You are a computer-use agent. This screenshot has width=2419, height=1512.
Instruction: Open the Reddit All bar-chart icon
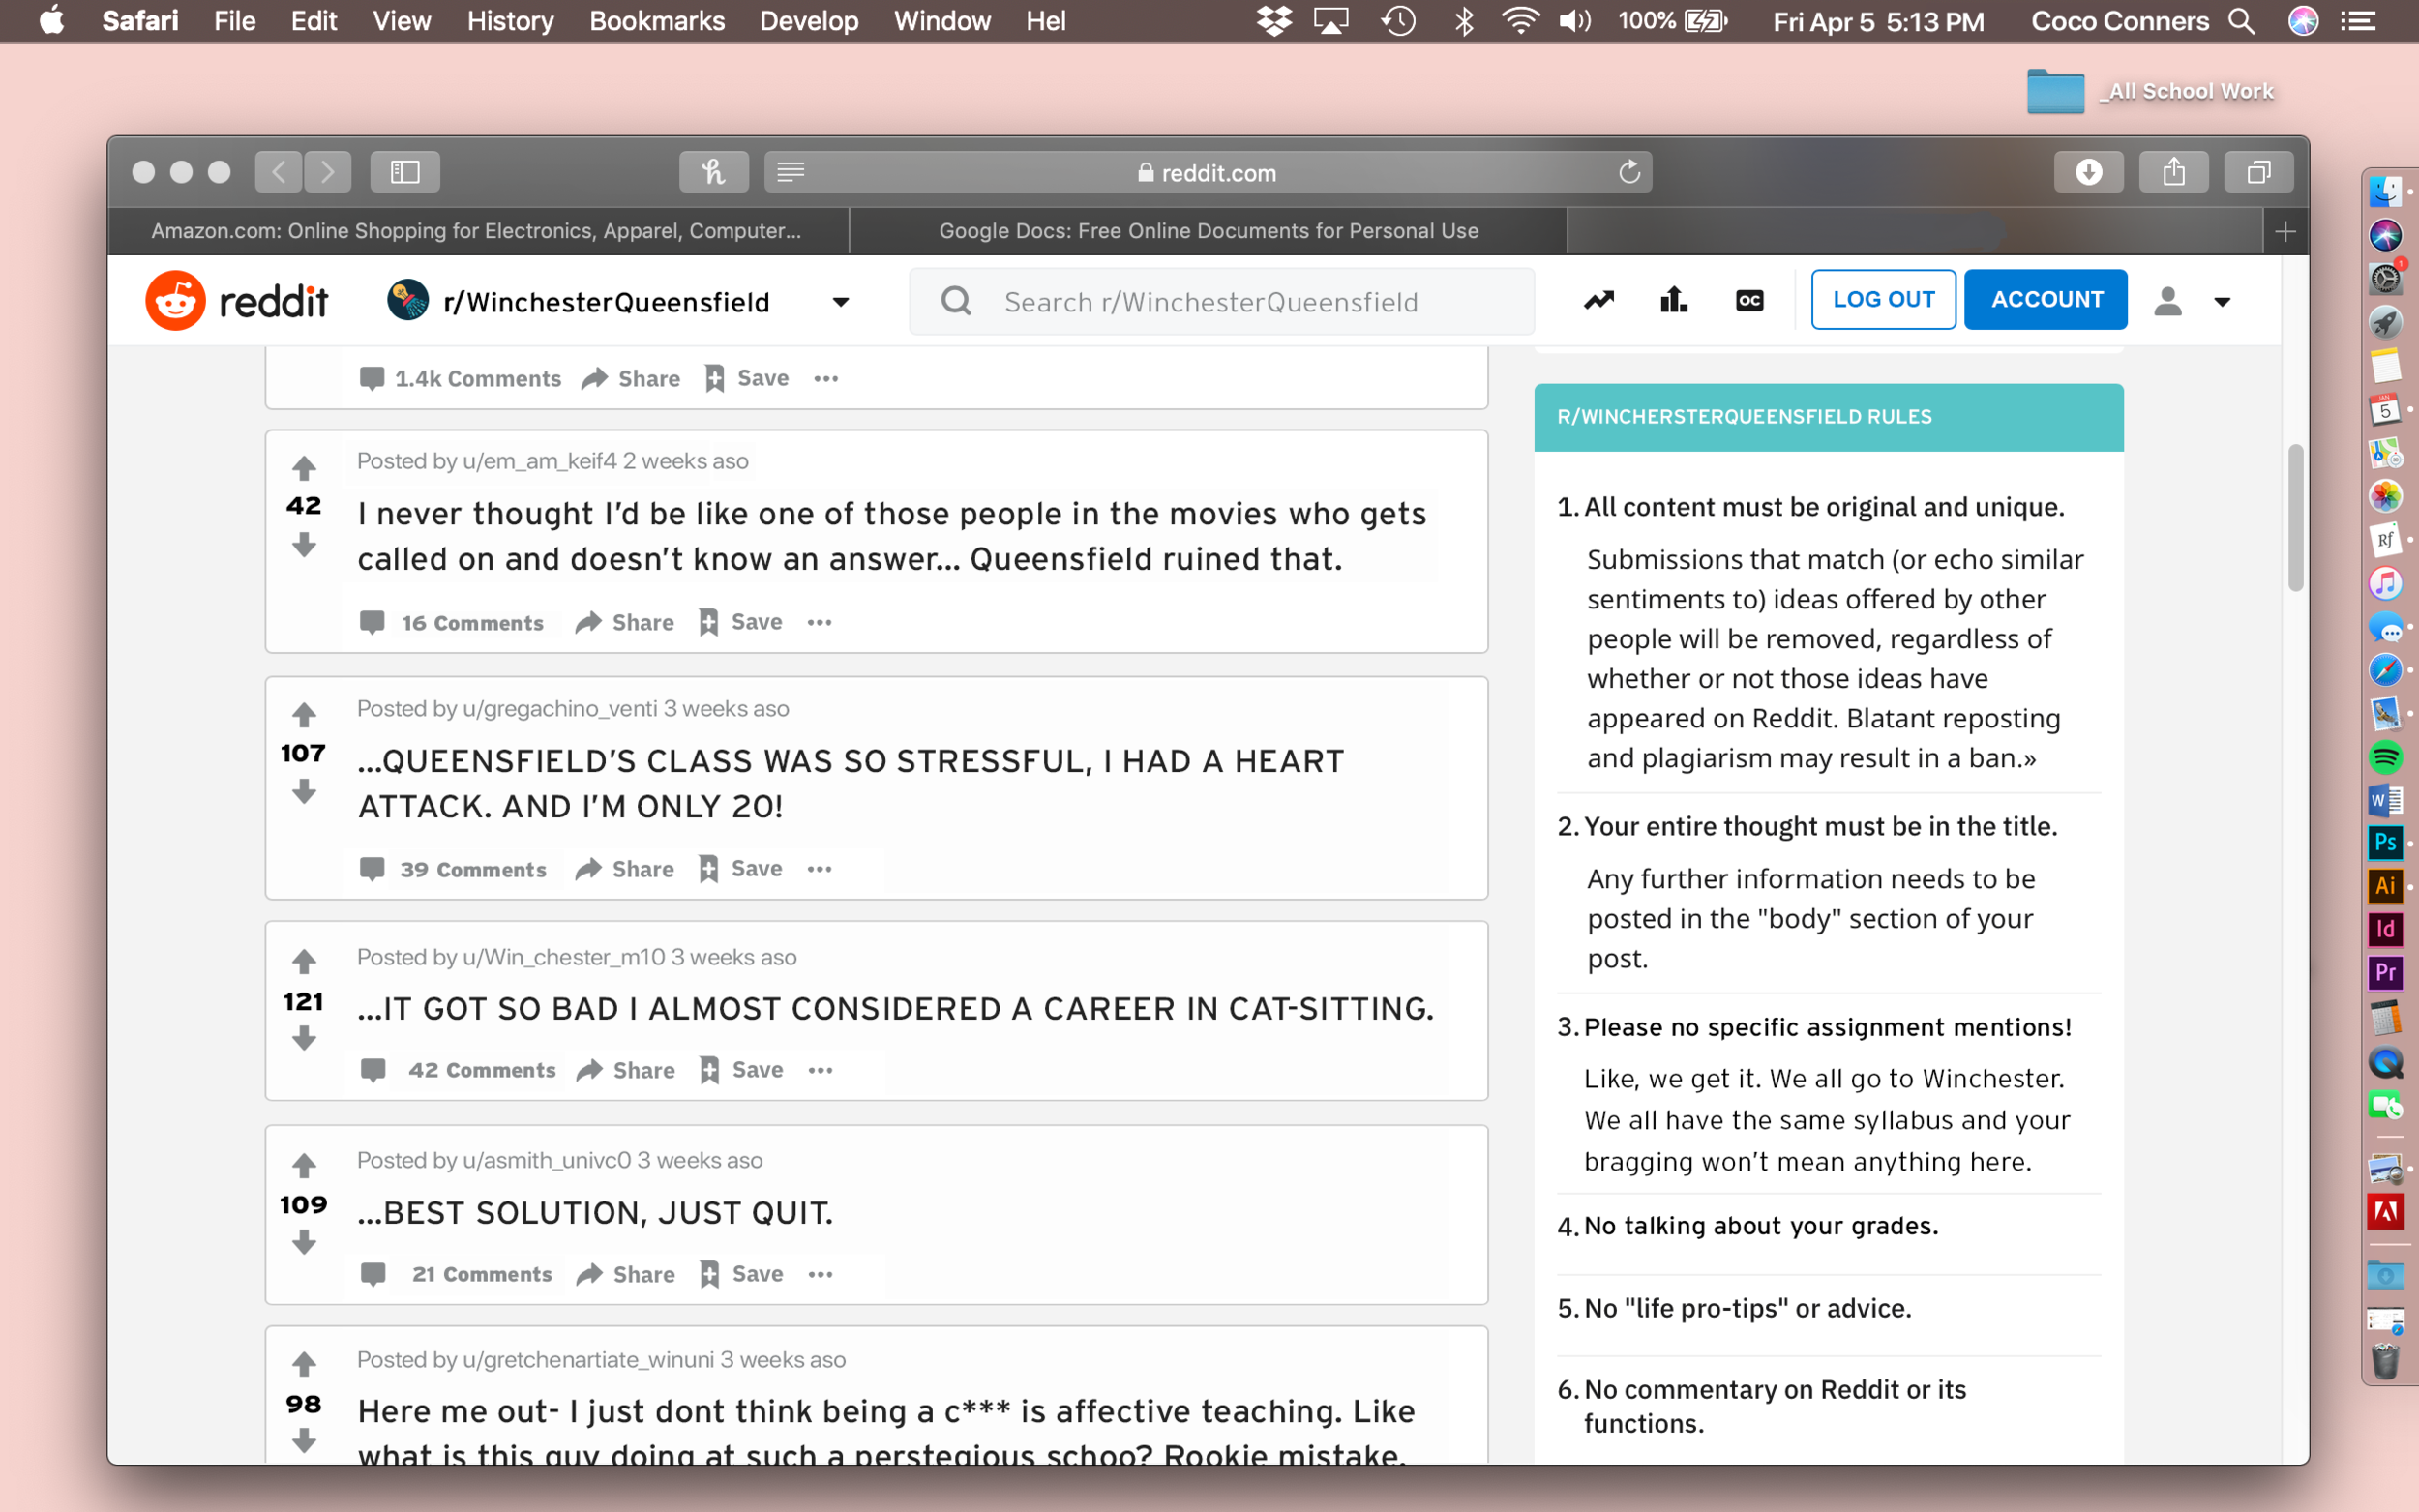[1673, 299]
